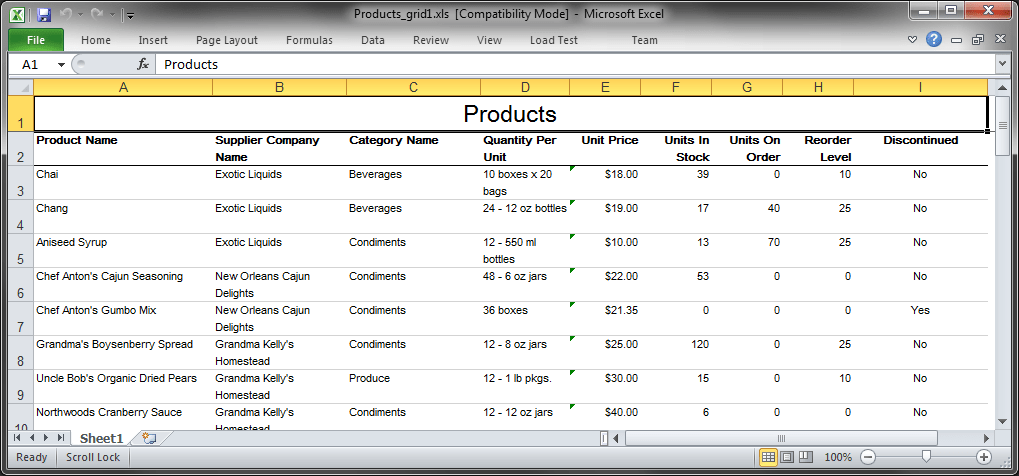Open the Review tab
Screen dimensions: 1019x476
431,40
